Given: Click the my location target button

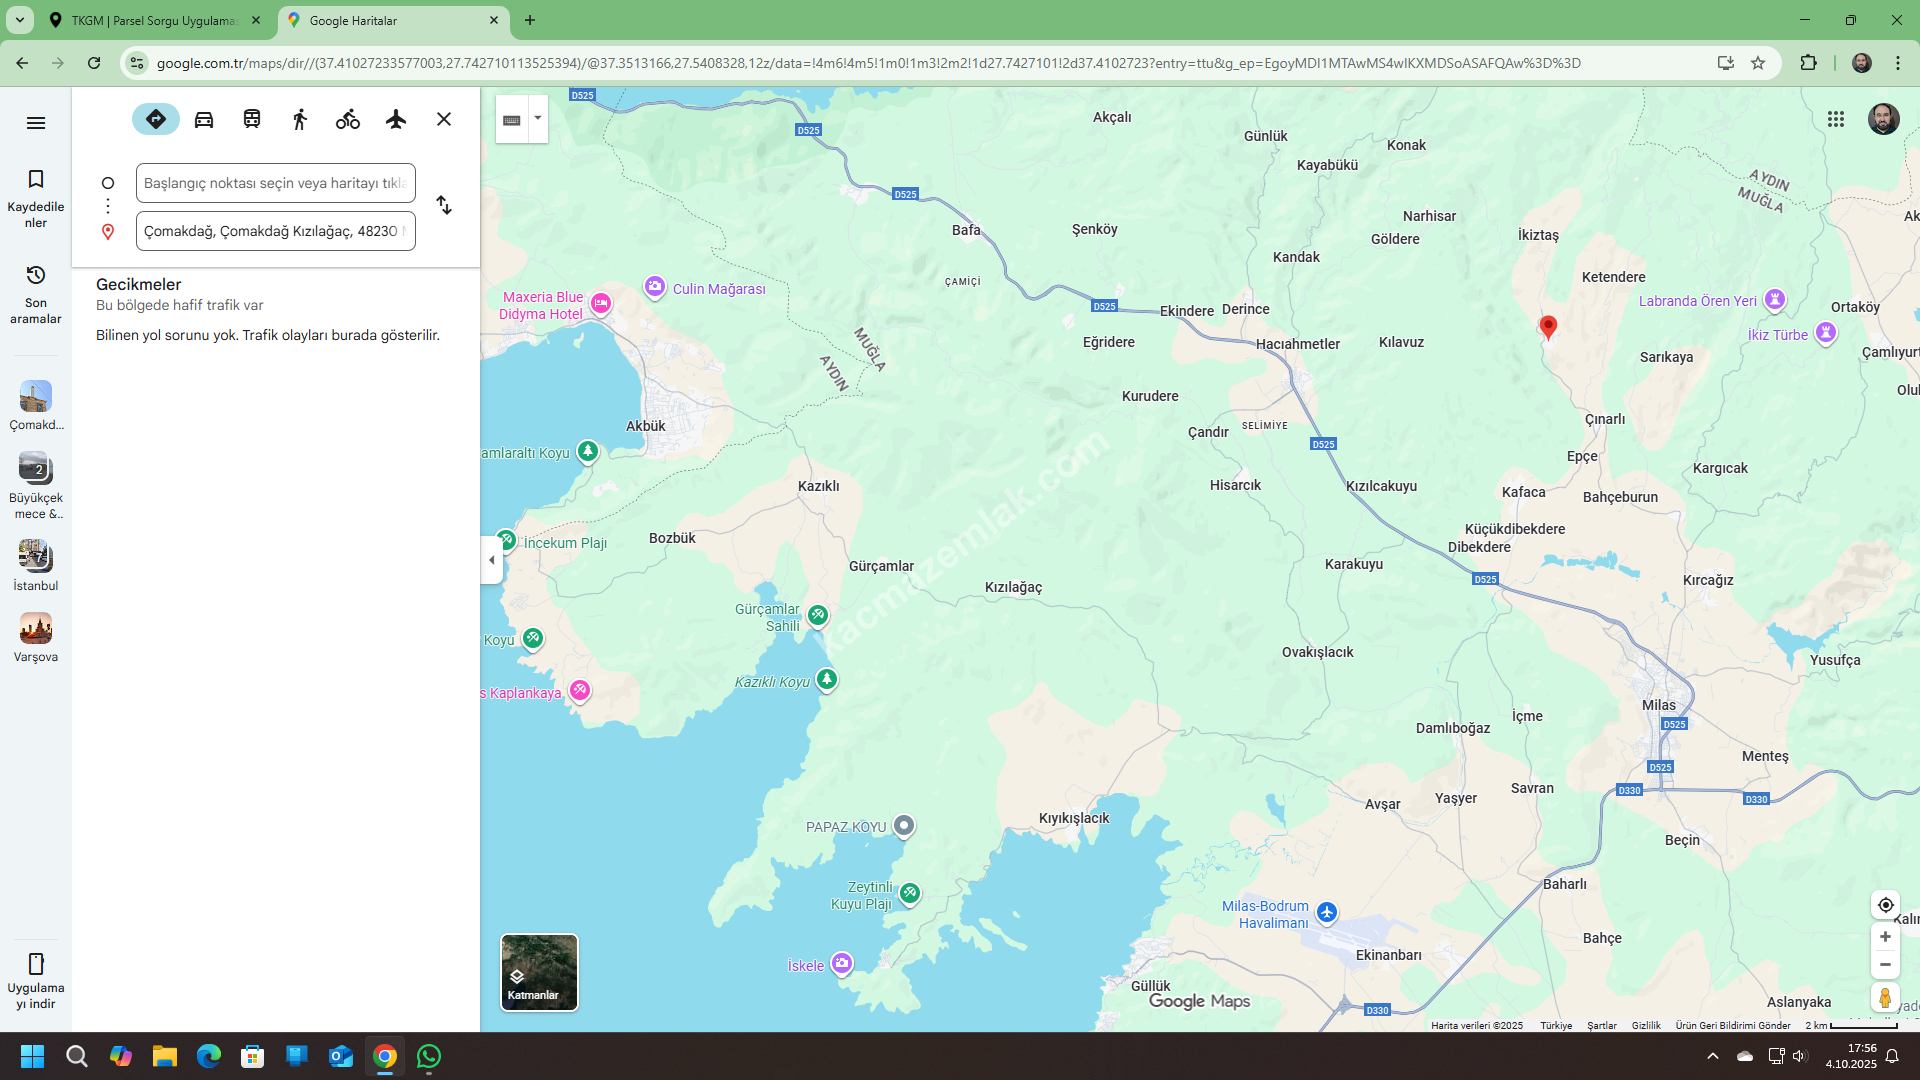Looking at the screenshot, I should point(1885,905).
